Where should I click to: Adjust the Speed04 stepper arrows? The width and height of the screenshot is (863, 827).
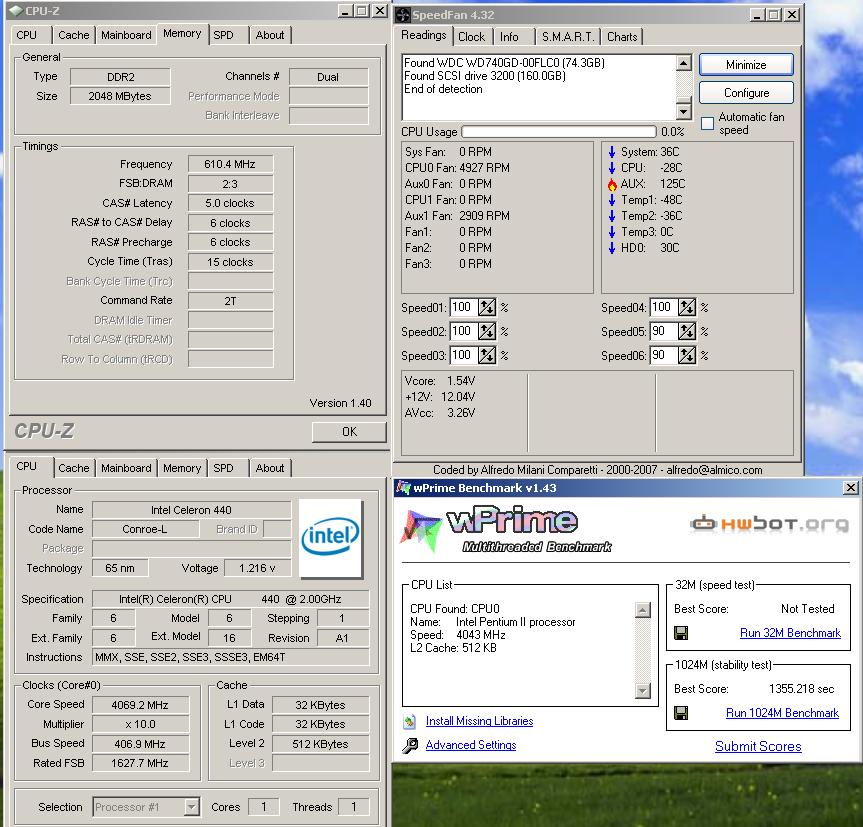click(x=686, y=308)
